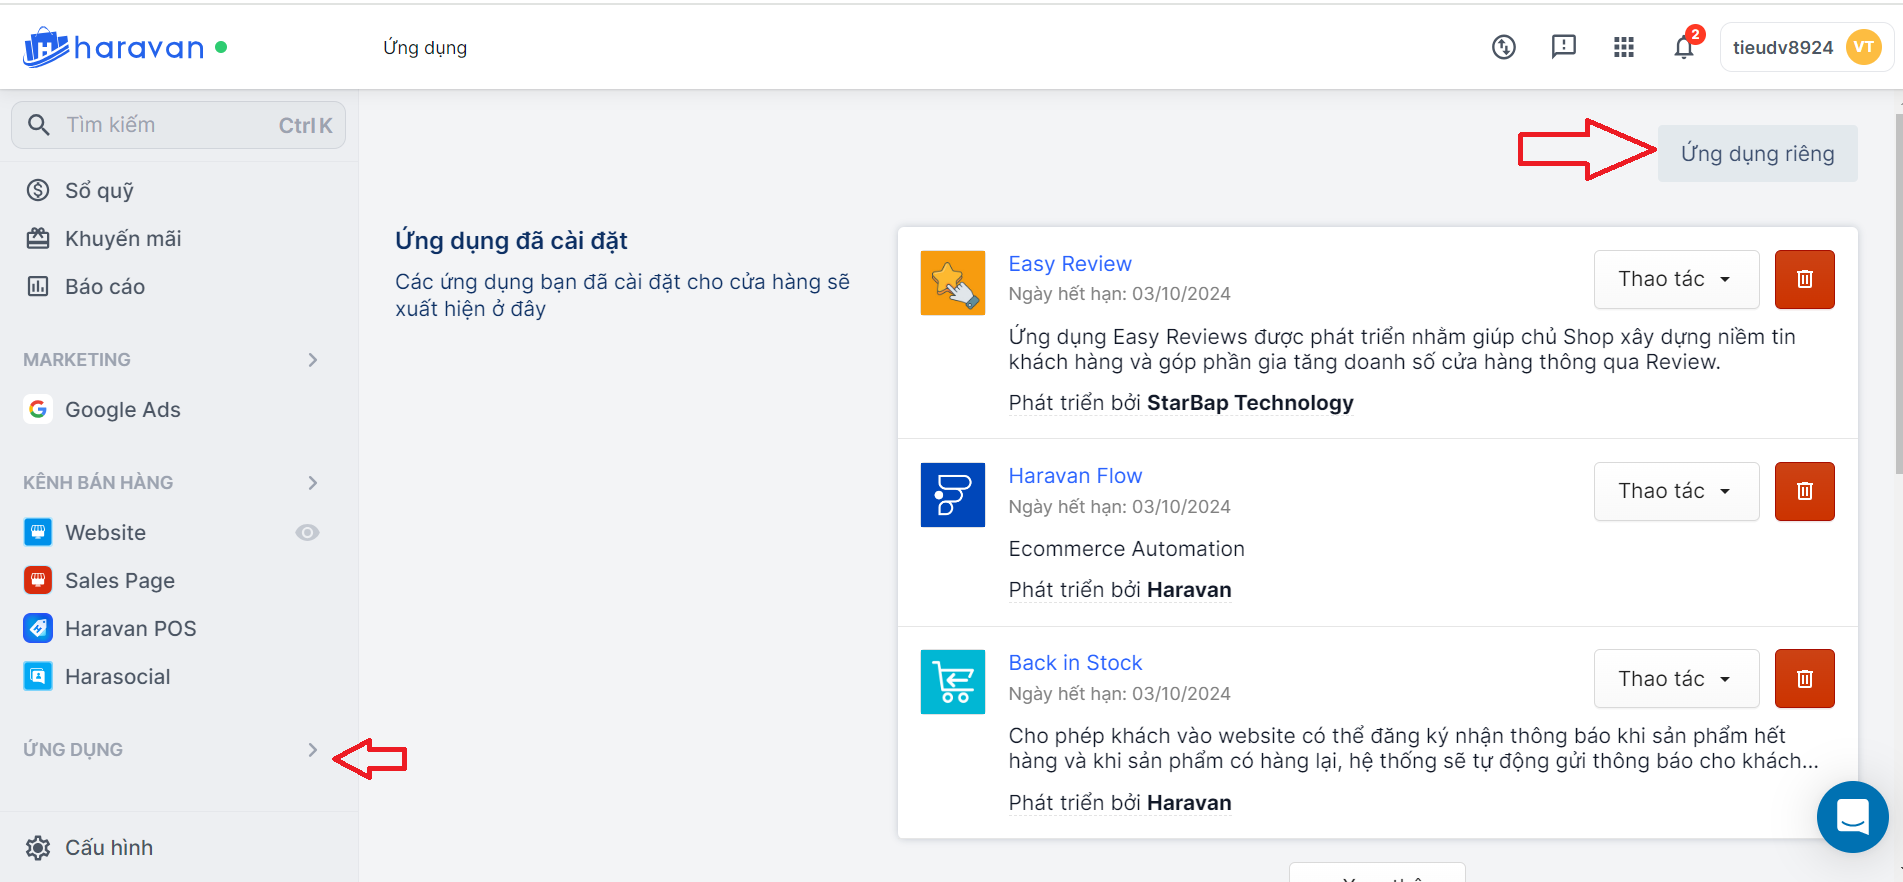1903x882 pixels.
Task: Click the Harasocial icon
Action: pos(38,676)
